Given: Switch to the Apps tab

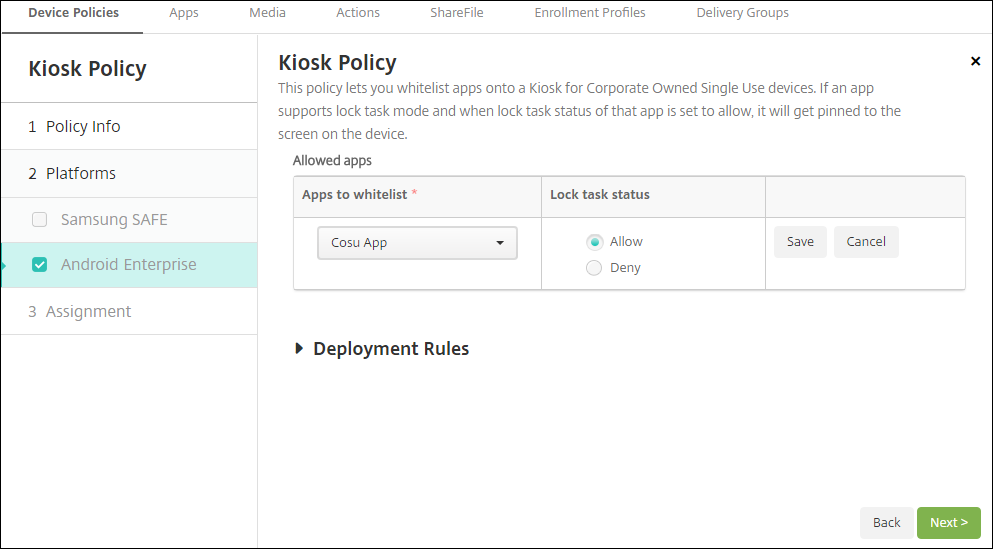Looking at the screenshot, I should (184, 13).
